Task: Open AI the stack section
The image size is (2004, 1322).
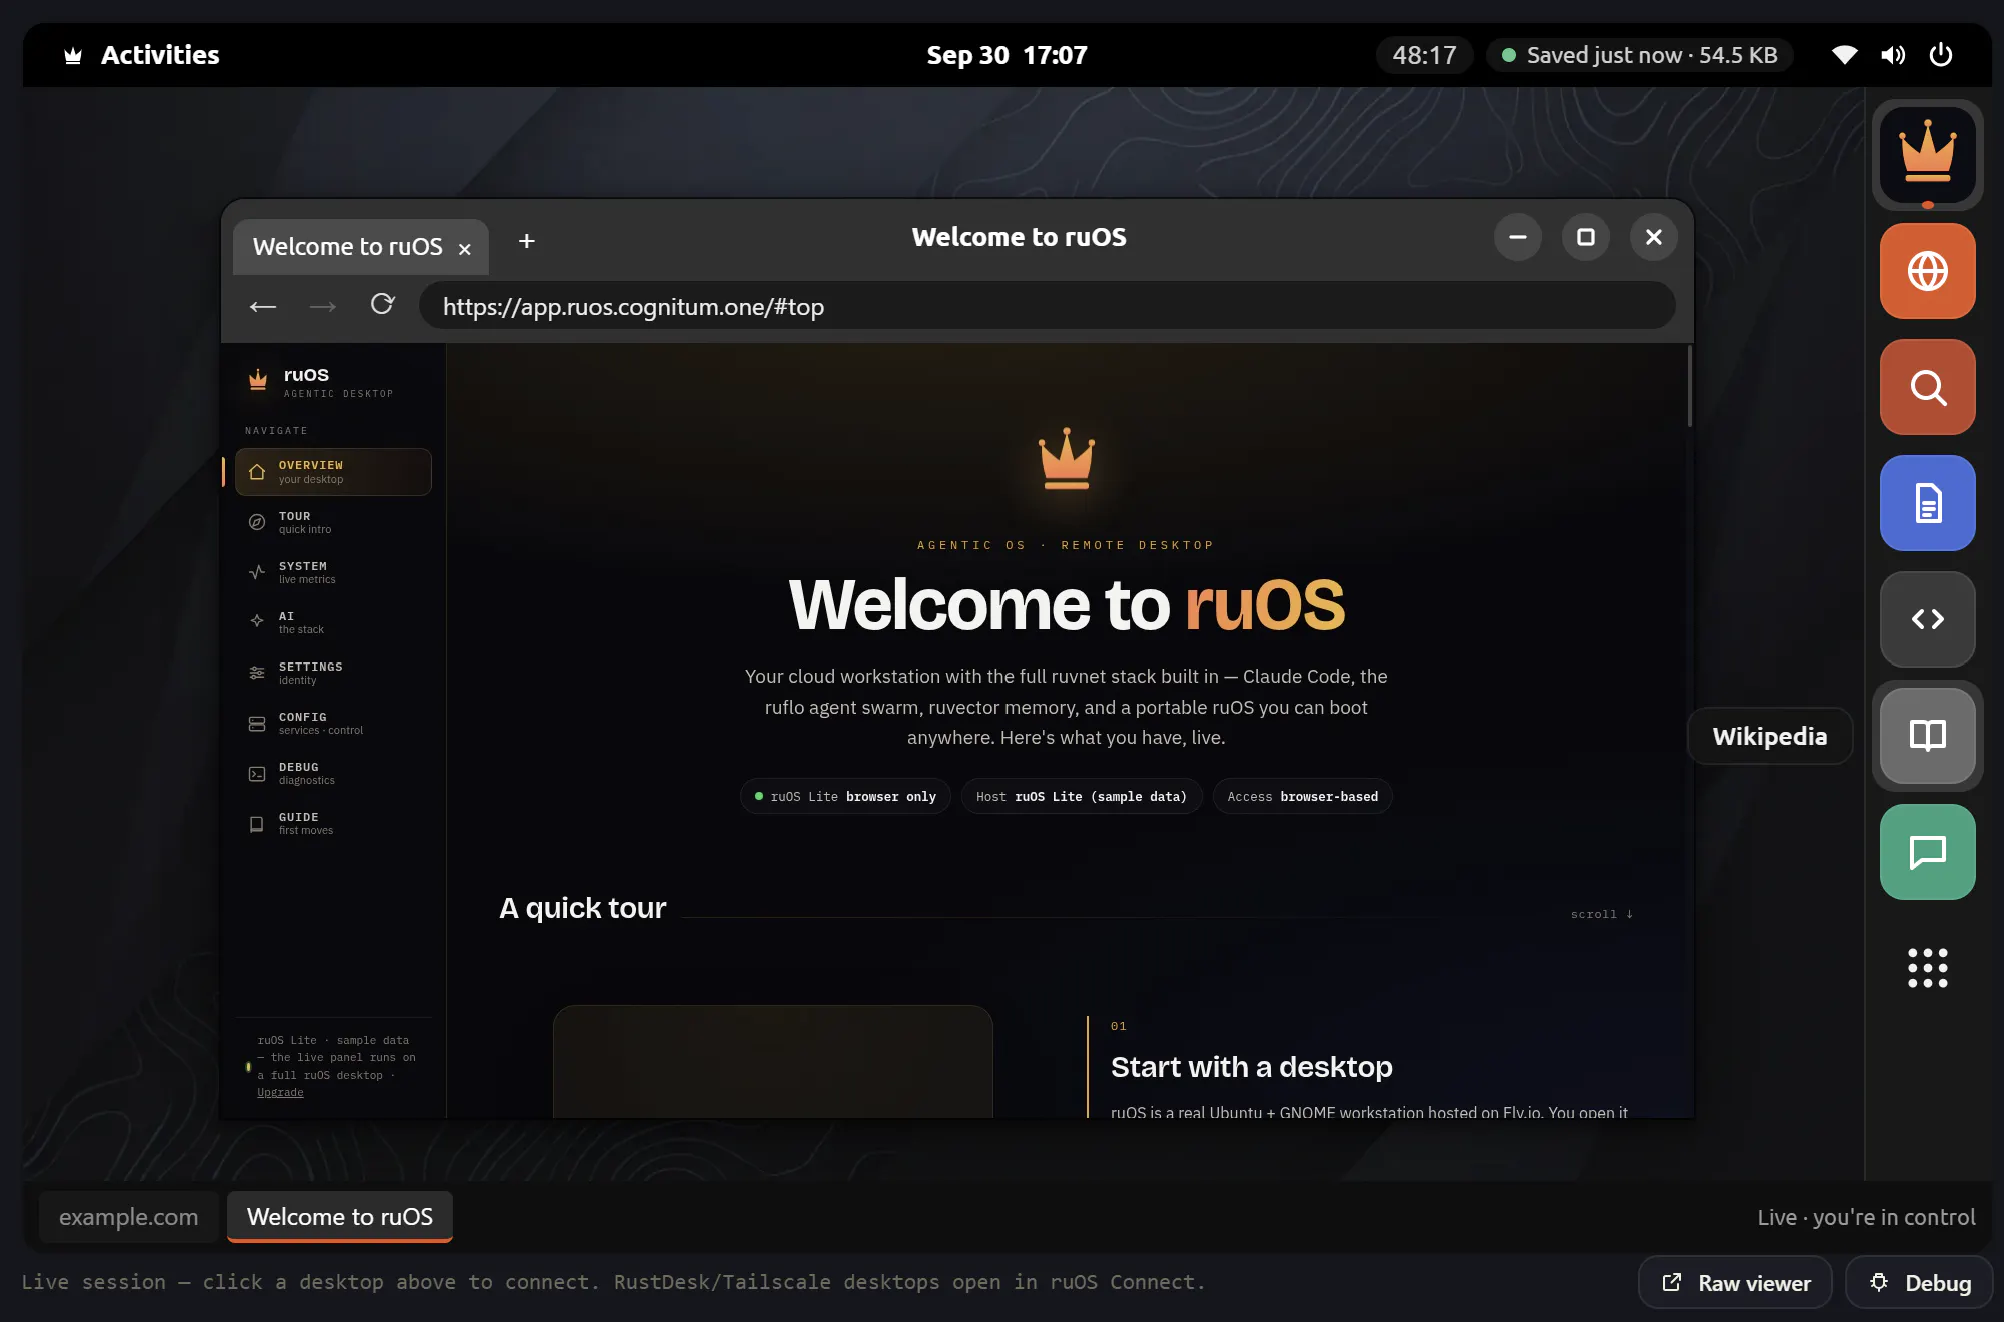Action: pos(333,622)
